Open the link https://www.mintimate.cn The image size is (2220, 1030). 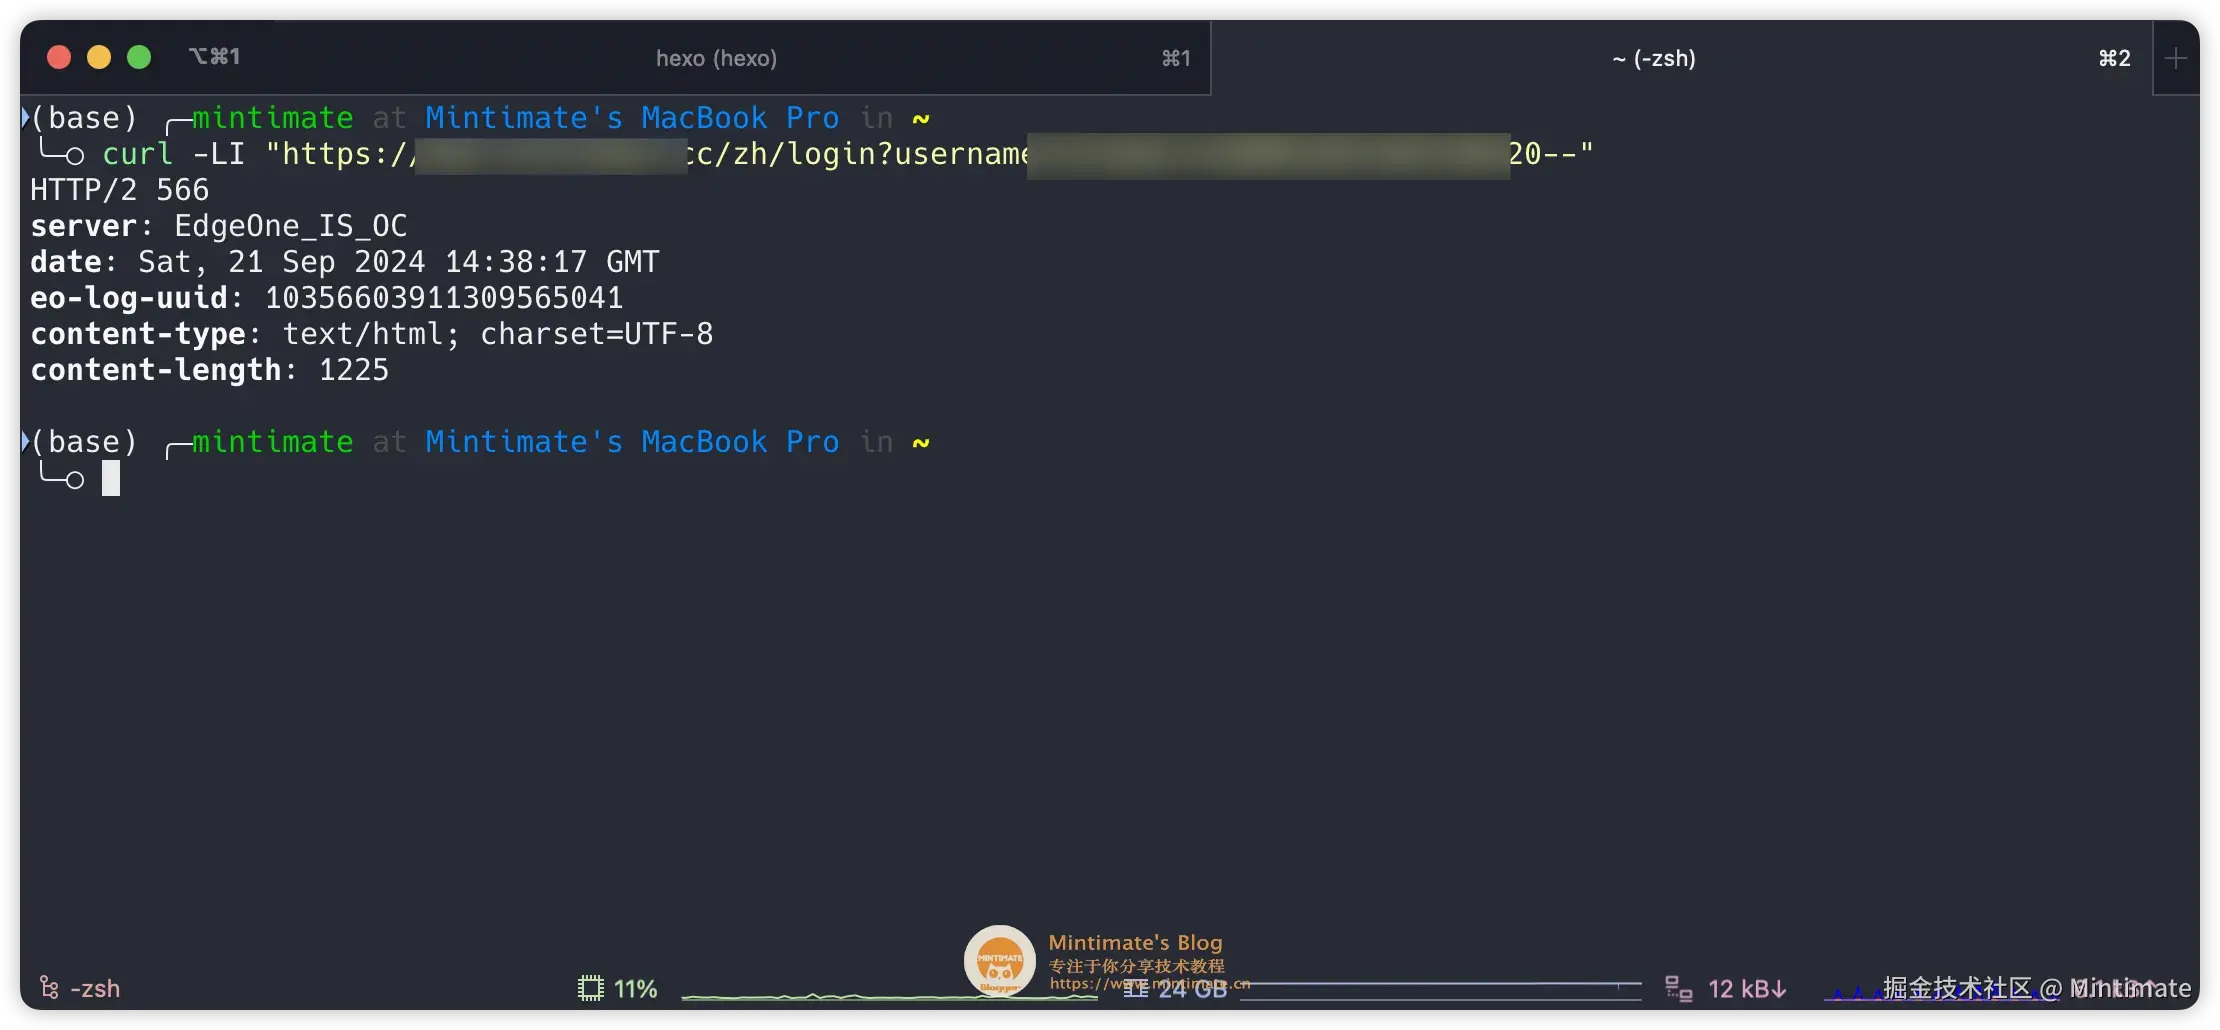click(x=1150, y=984)
